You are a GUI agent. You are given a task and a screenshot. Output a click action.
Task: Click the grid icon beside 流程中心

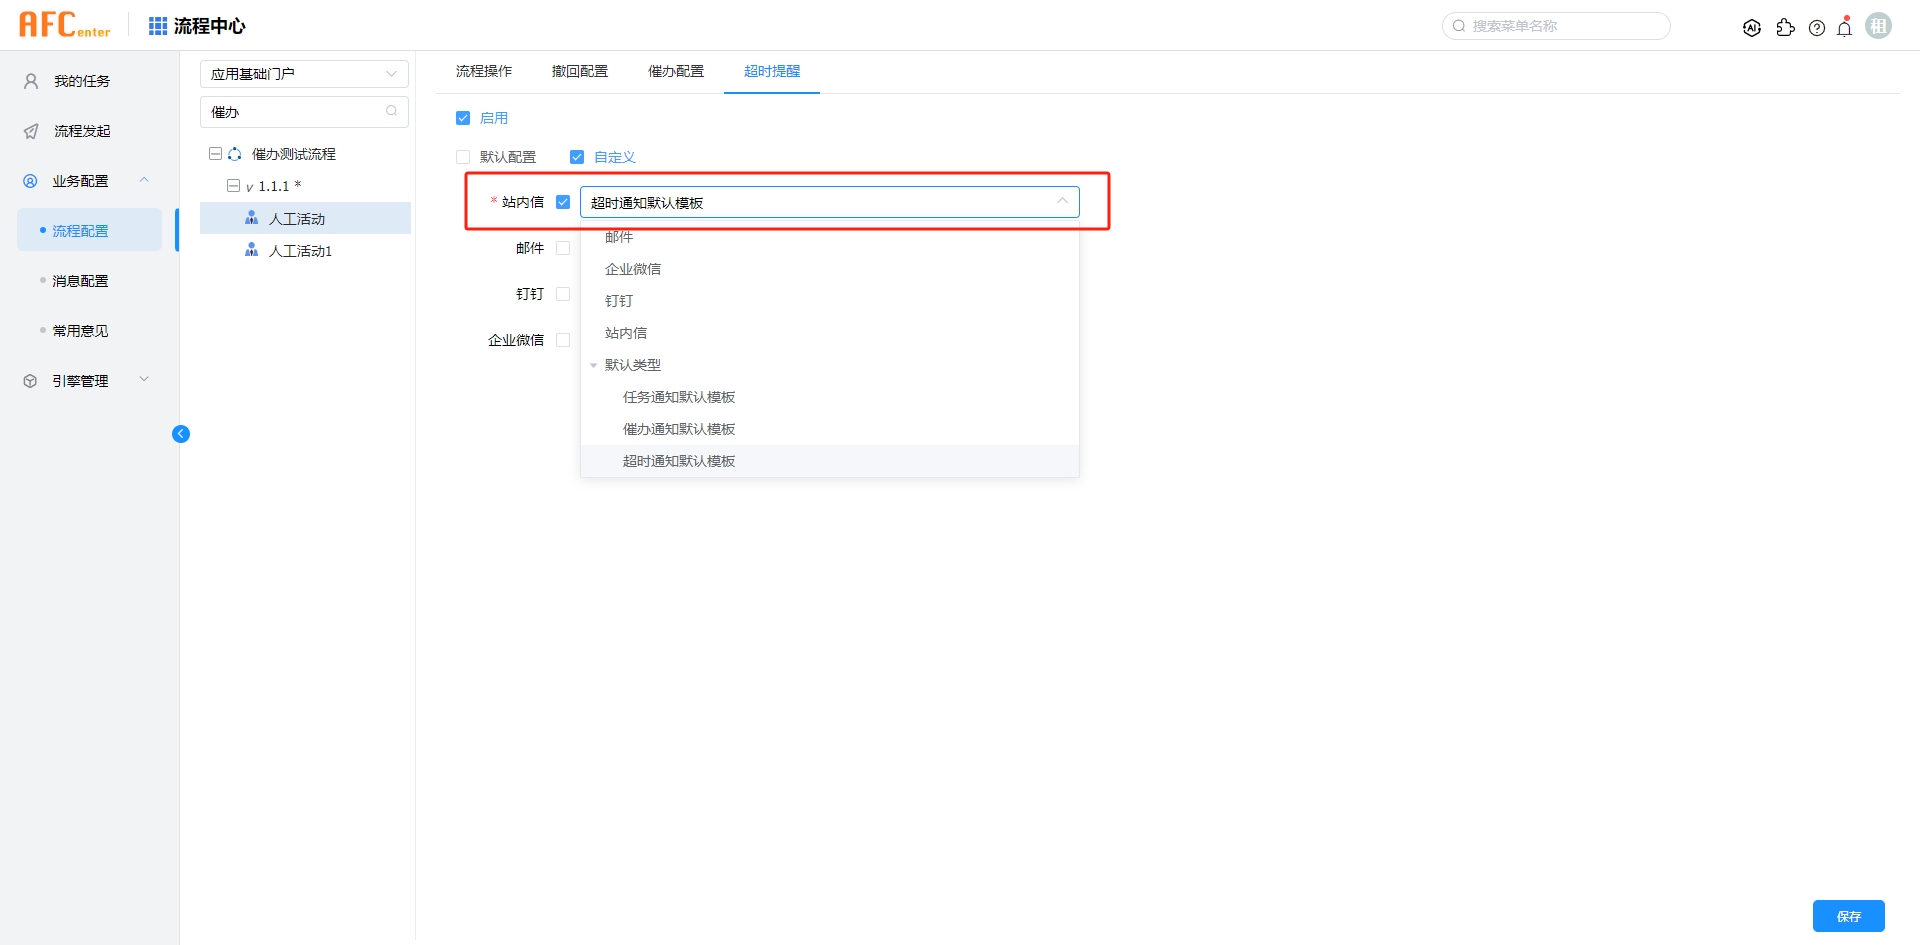click(157, 26)
